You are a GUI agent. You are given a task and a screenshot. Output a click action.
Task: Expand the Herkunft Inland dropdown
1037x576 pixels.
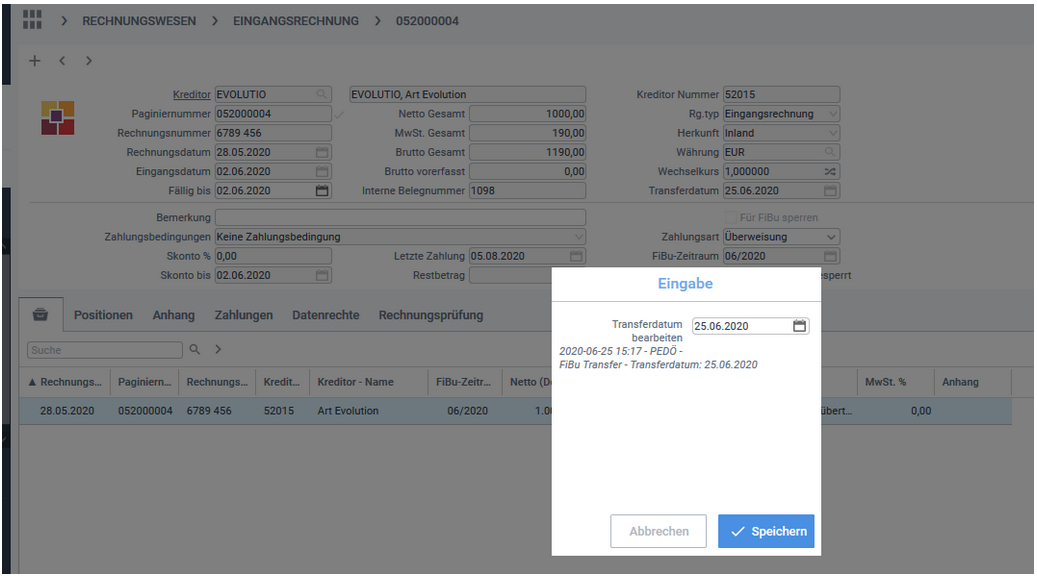(832, 133)
